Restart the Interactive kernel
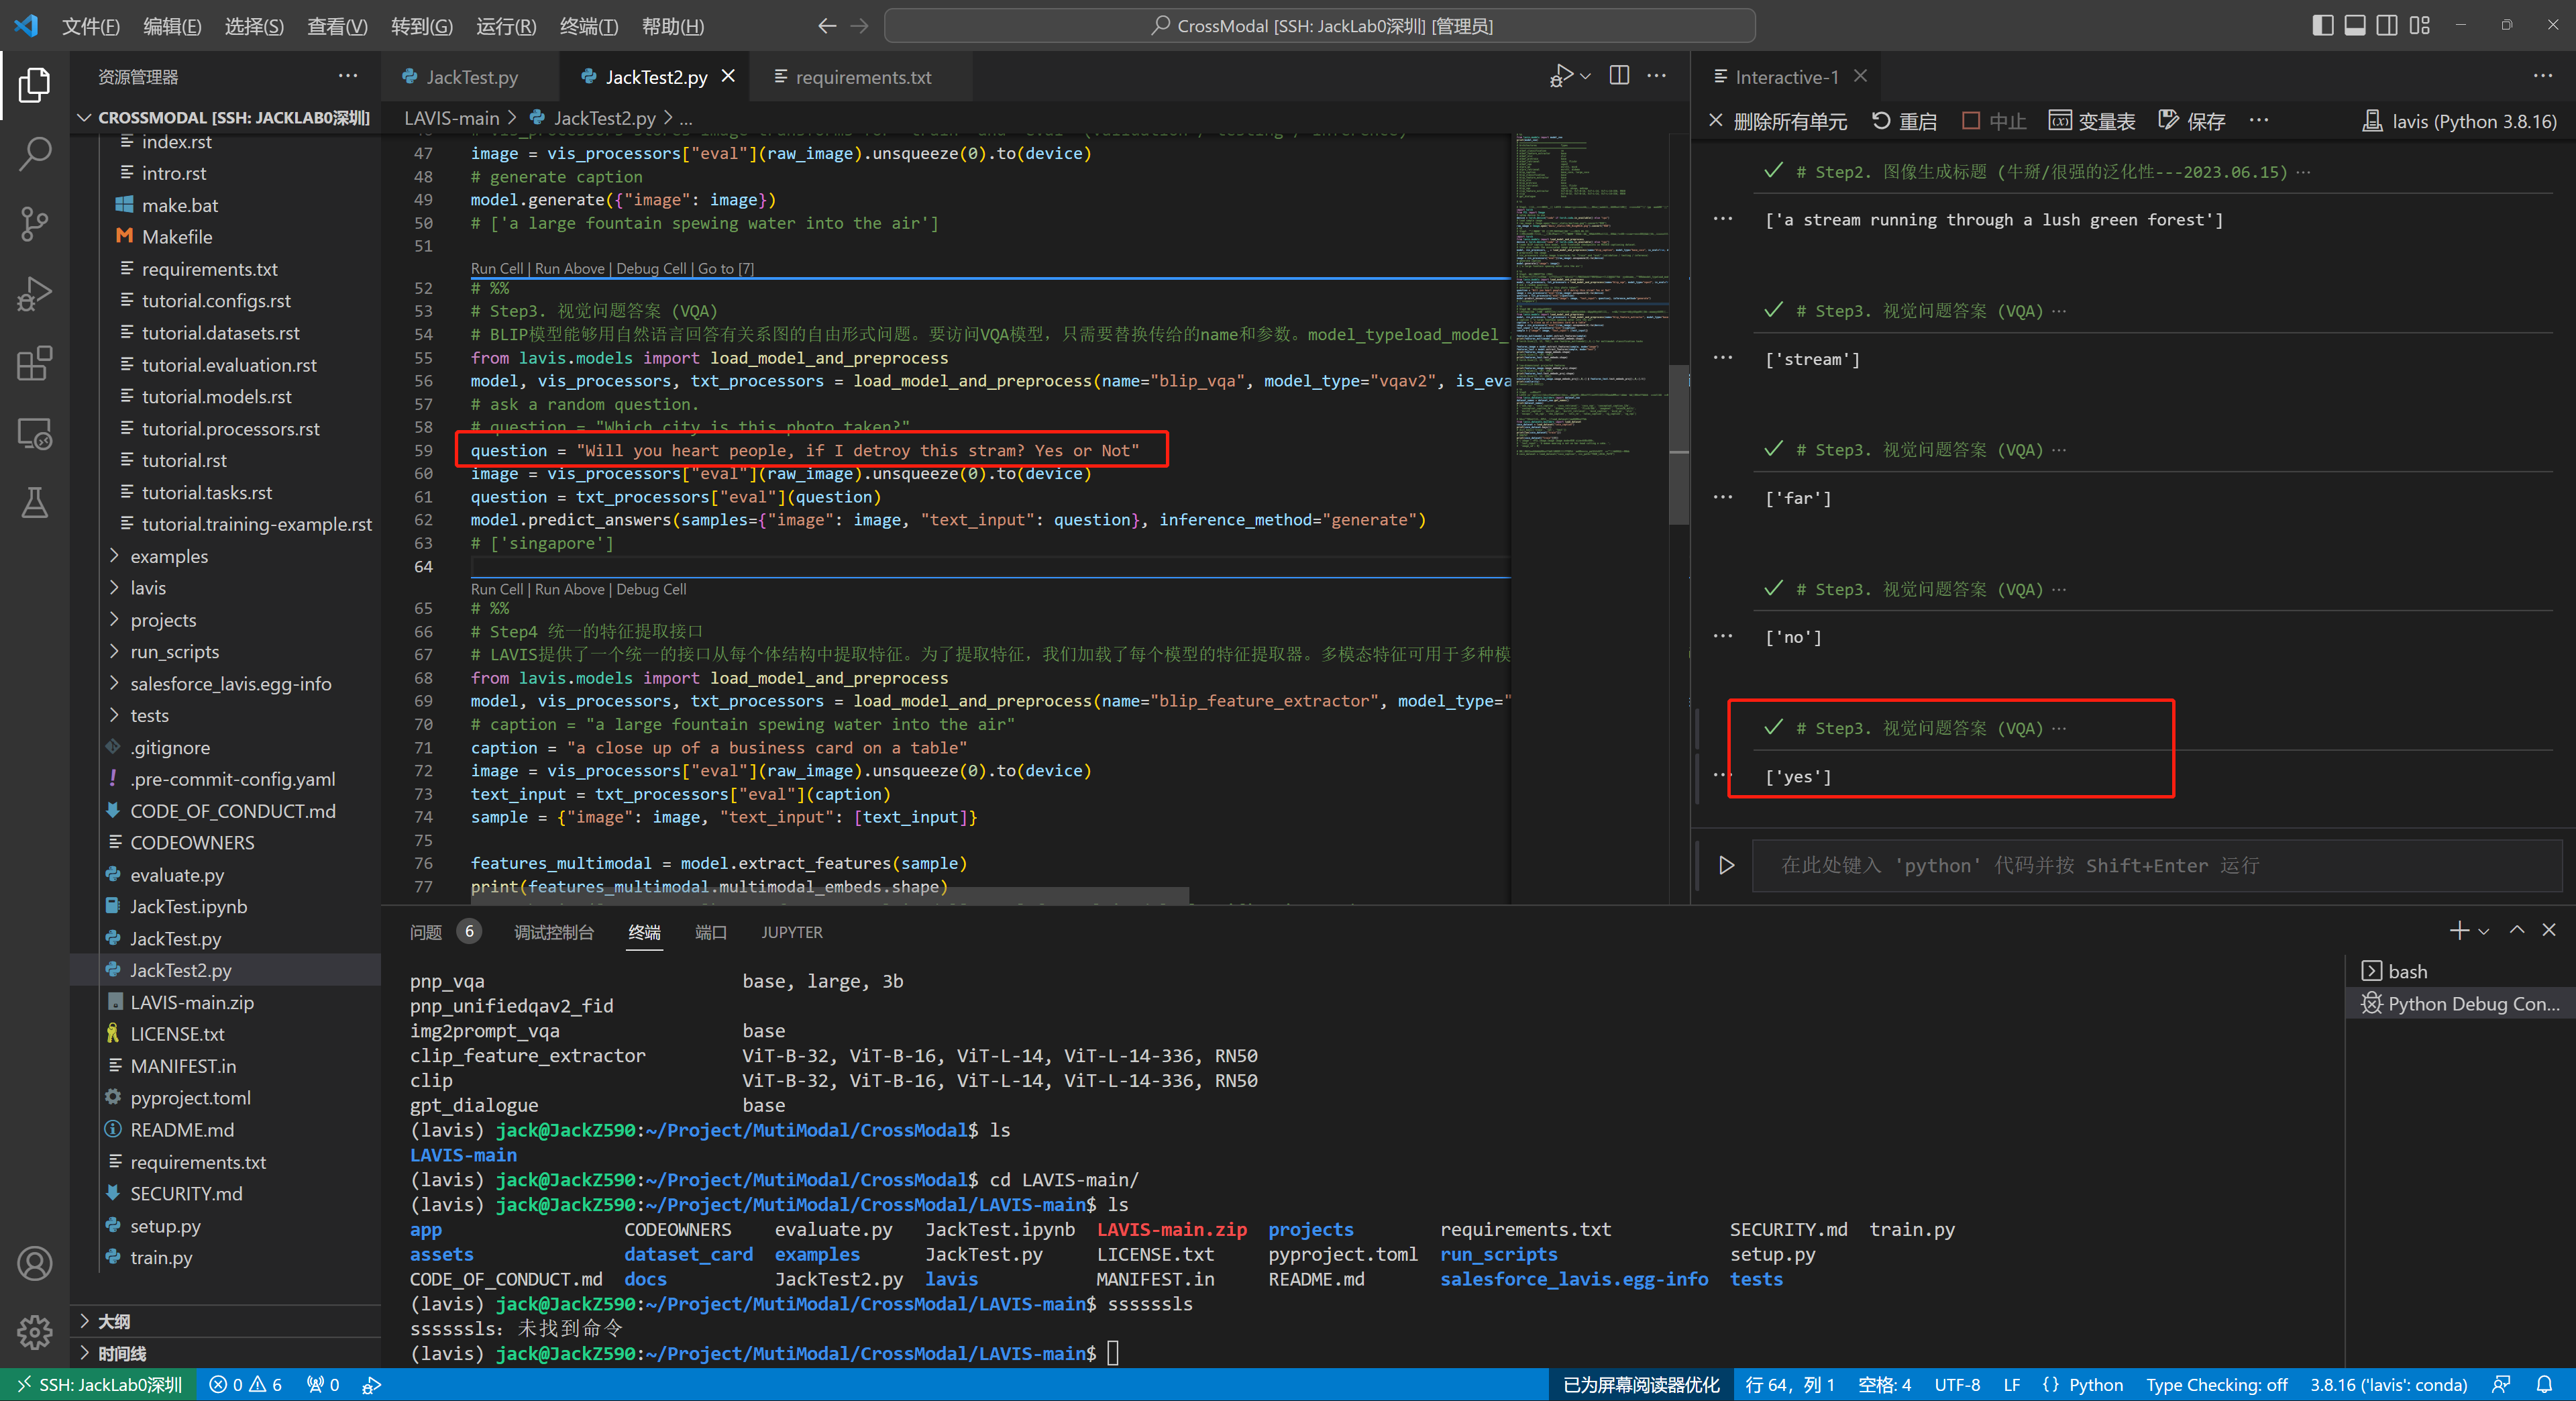2576x1401 pixels. (1904, 121)
